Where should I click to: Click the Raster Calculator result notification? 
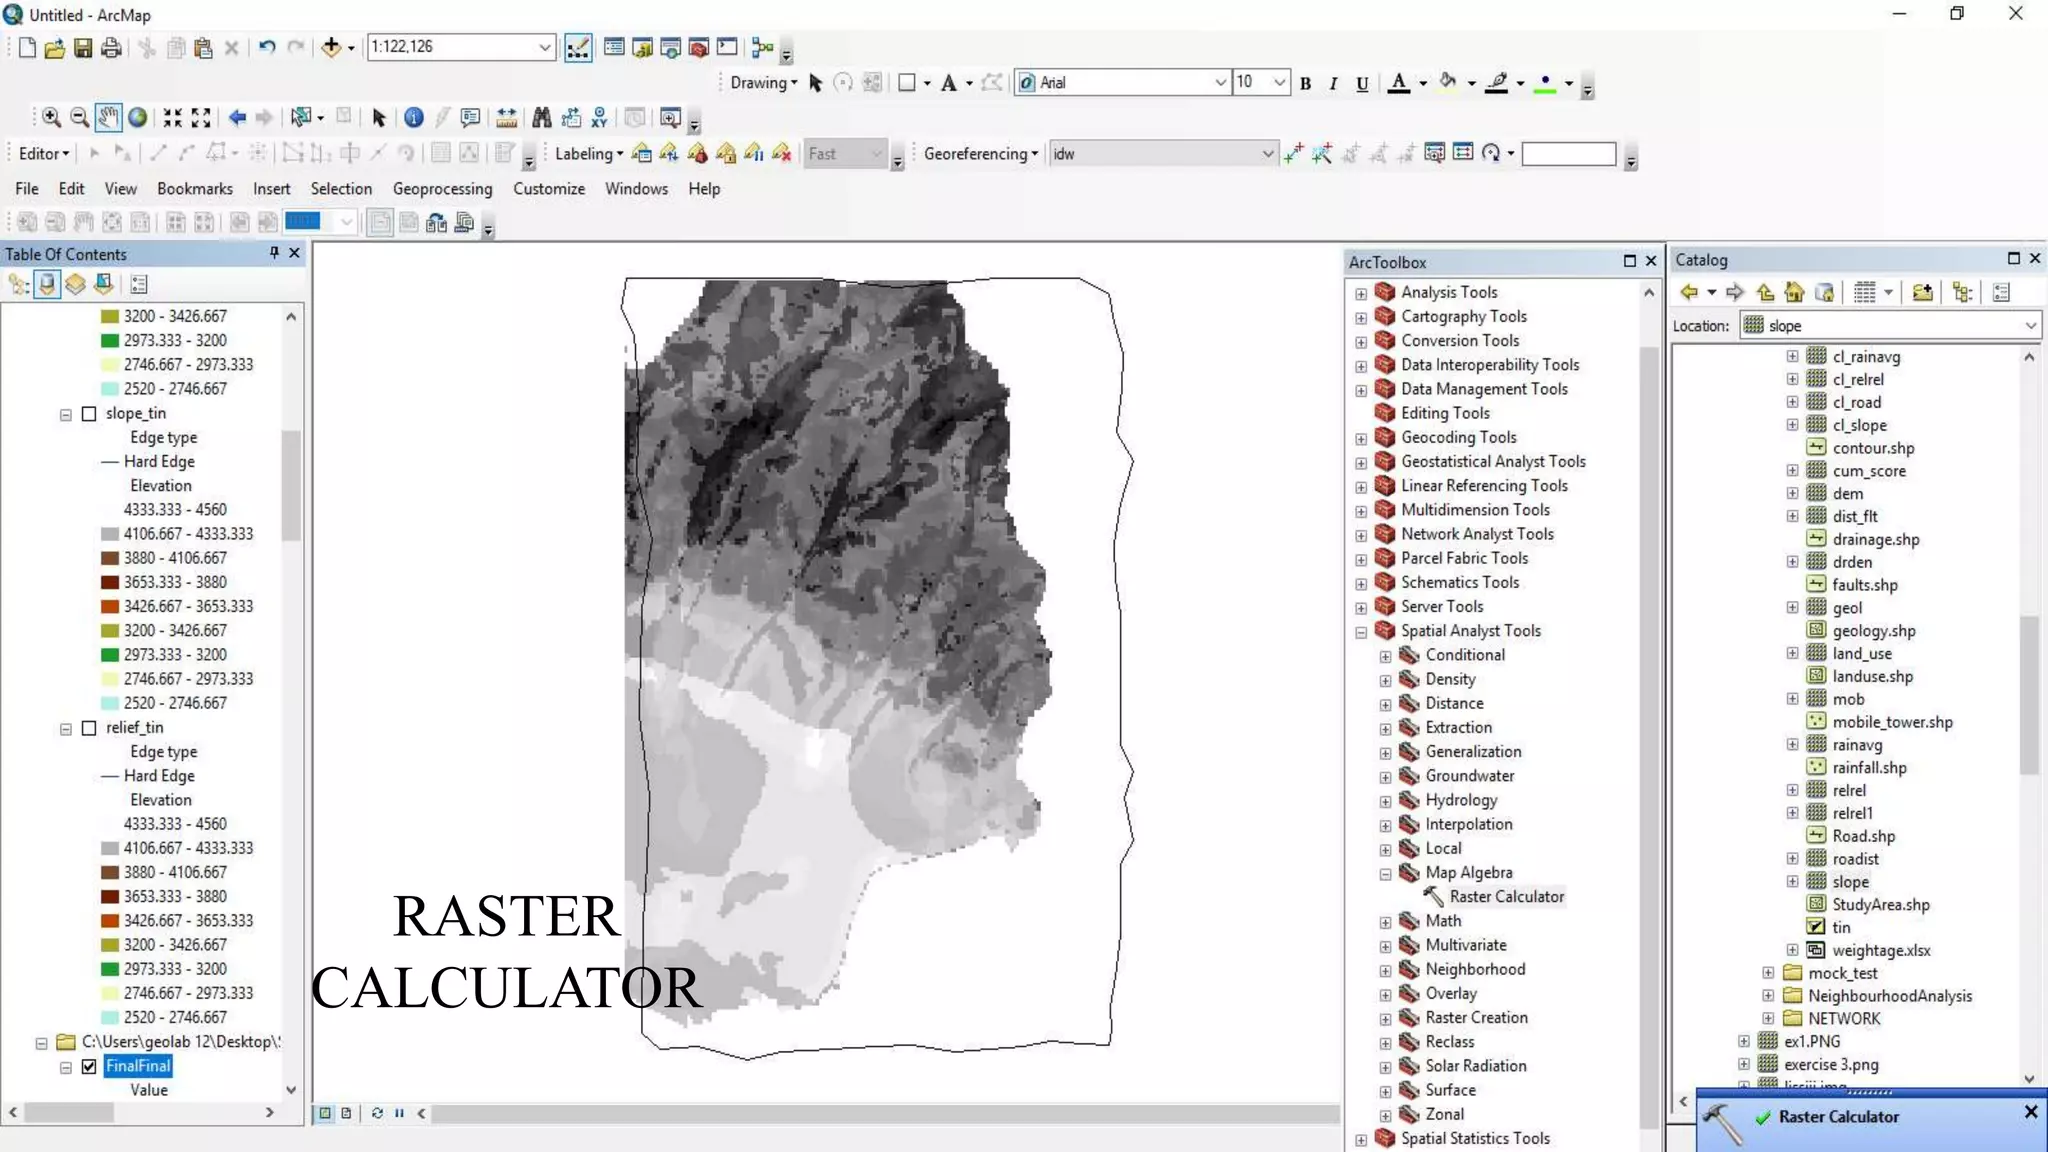point(1838,1117)
